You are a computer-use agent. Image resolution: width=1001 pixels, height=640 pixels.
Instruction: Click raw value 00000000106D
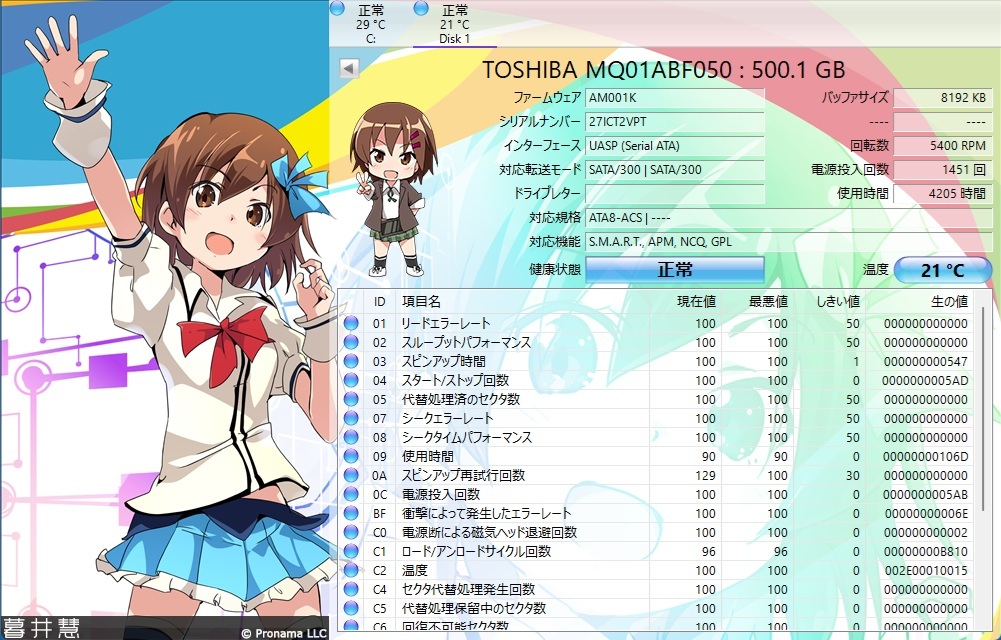coord(926,456)
